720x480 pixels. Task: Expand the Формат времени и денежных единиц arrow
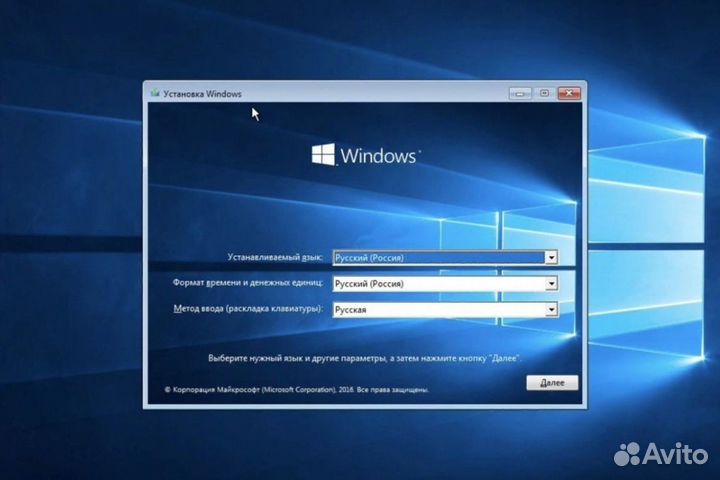click(551, 284)
